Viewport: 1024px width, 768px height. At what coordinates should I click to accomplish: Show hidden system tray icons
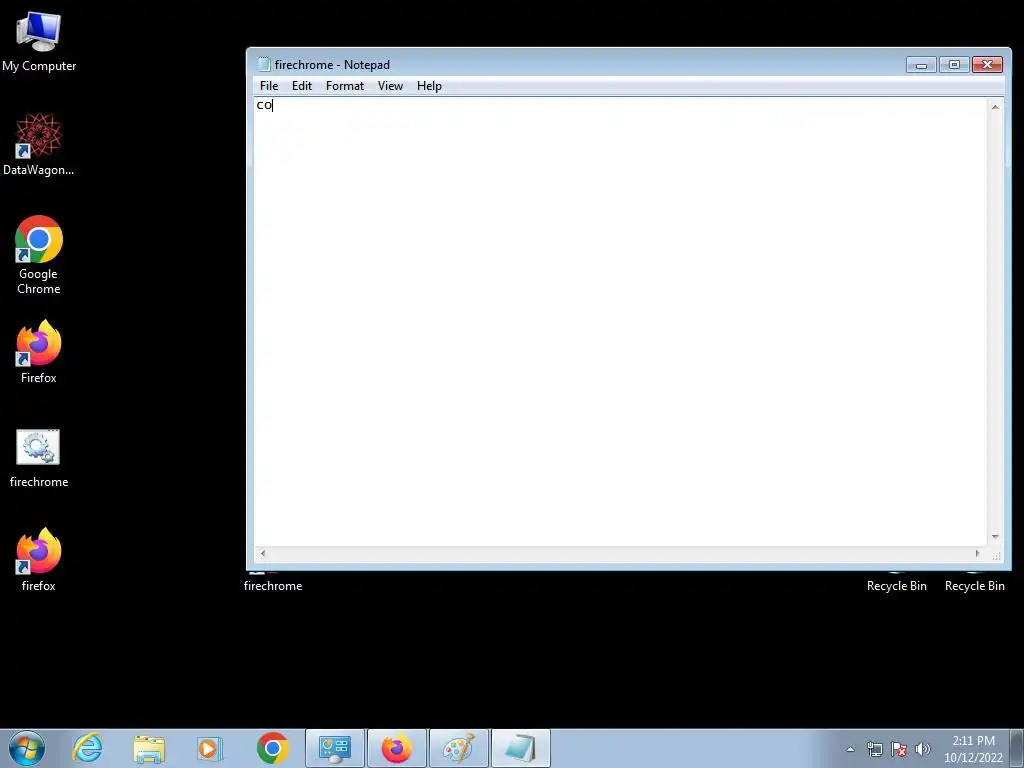[850, 749]
